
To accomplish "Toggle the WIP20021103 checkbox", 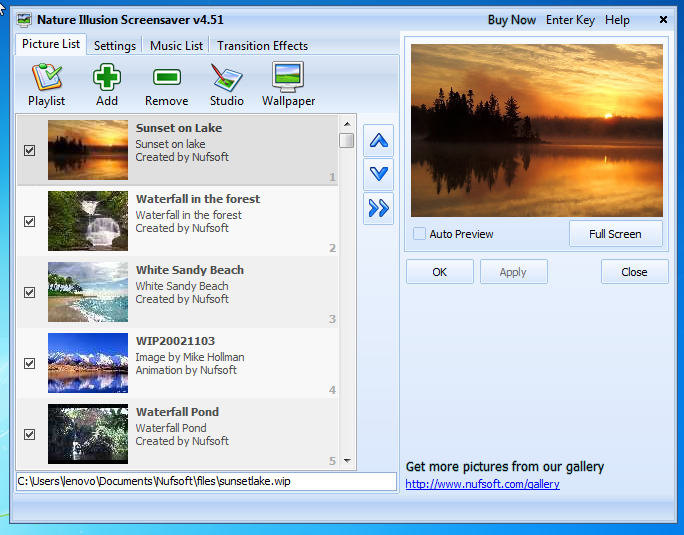I will [29, 364].
